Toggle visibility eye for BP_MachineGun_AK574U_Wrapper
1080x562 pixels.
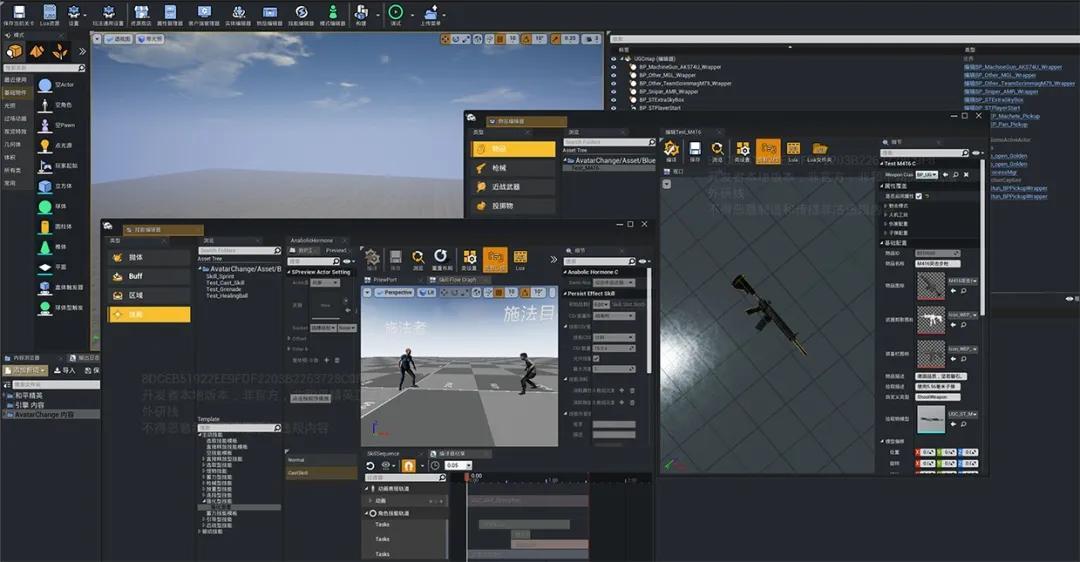pos(614,67)
